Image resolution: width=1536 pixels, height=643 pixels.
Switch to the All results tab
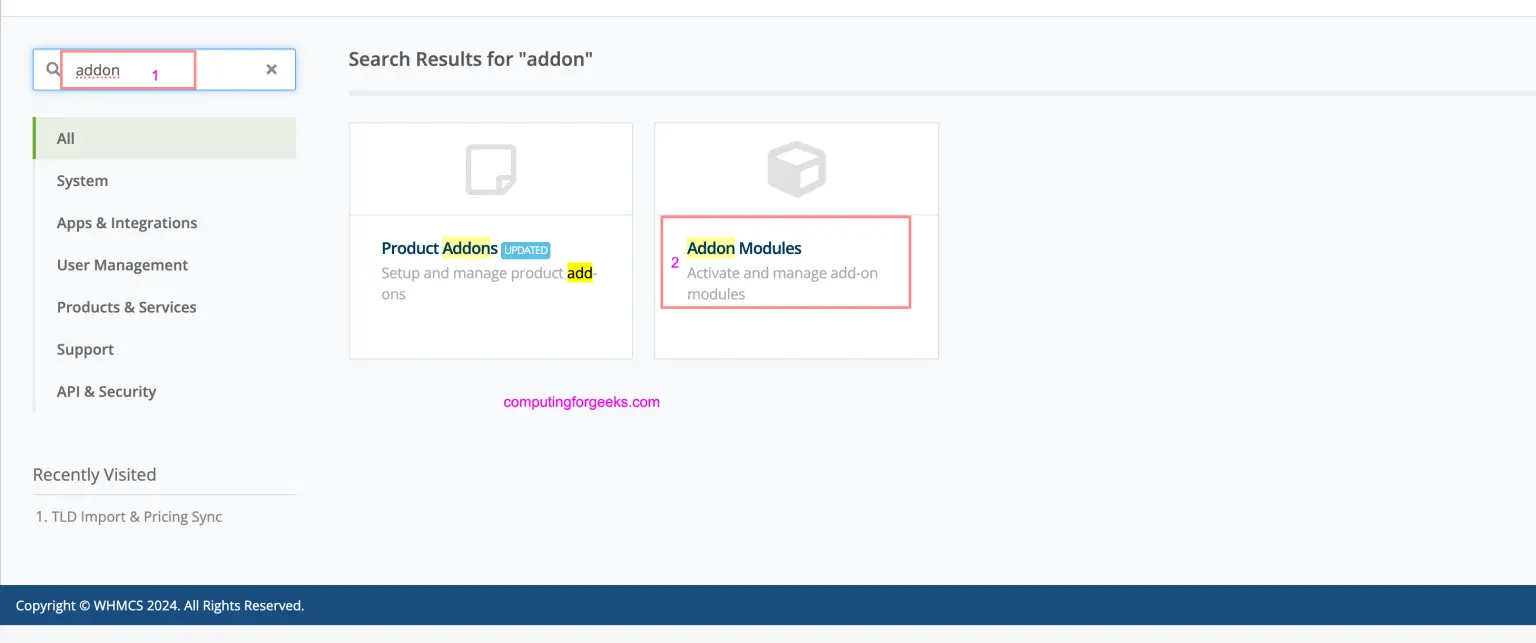[x=65, y=138]
